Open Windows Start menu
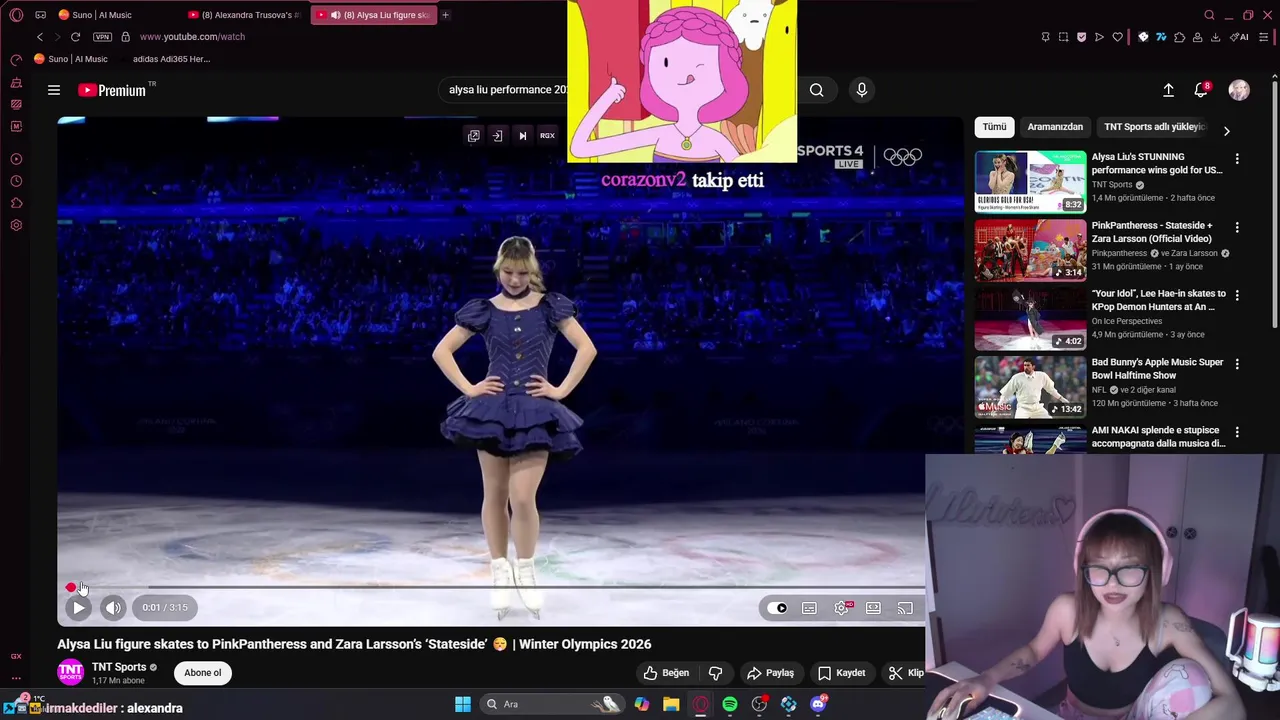This screenshot has width=1280, height=720. 462,704
